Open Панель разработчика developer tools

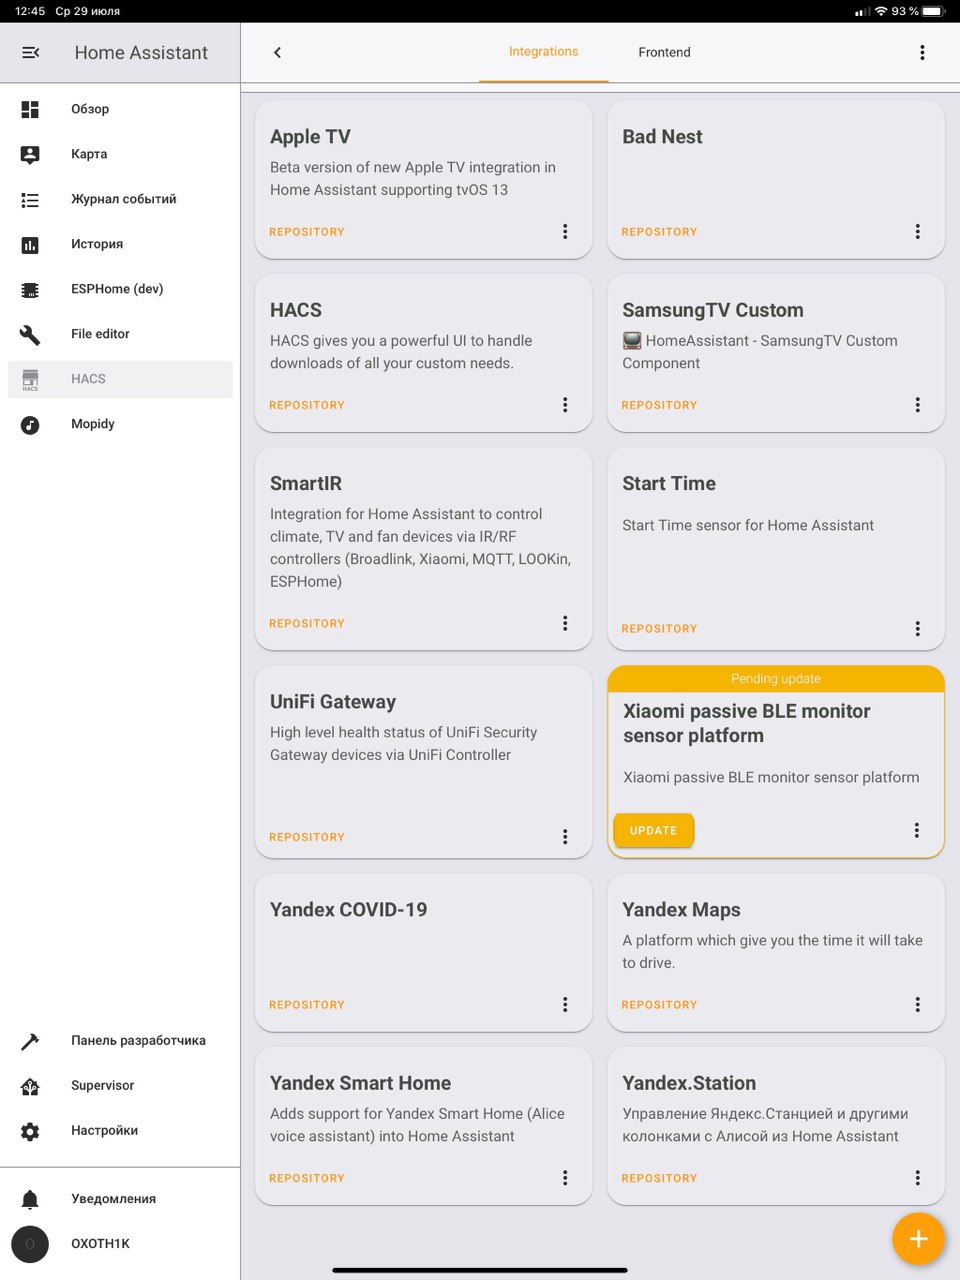pos(120,1041)
